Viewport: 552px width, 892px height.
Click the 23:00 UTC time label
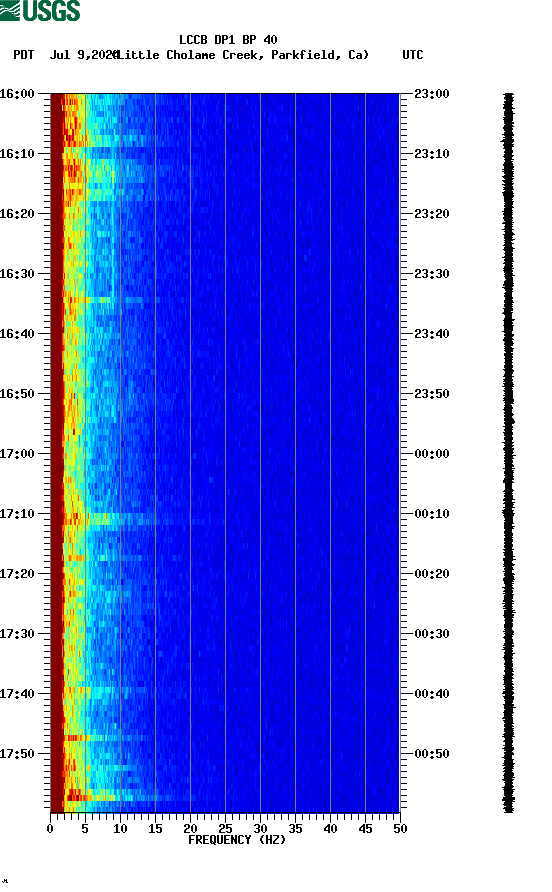pyautogui.click(x=432, y=93)
